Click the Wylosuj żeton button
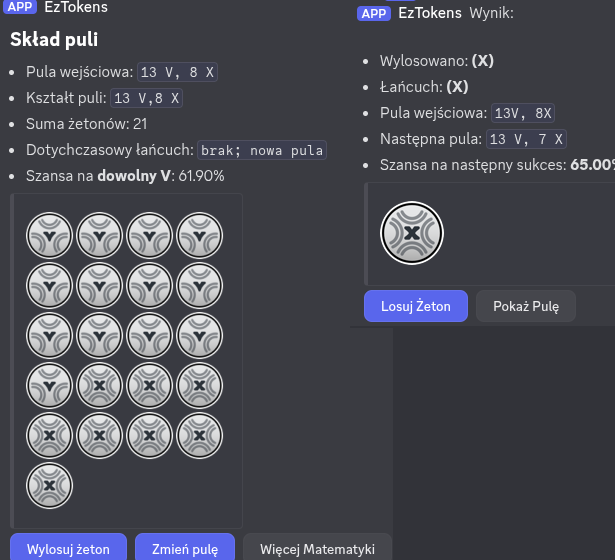Viewport: 615px width, 560px height. 68,548
